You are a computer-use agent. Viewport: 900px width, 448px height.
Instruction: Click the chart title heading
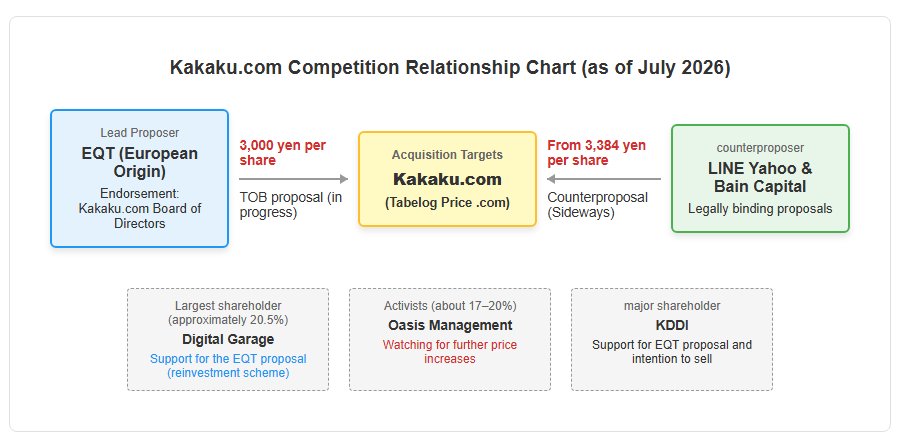click(450, 68)
